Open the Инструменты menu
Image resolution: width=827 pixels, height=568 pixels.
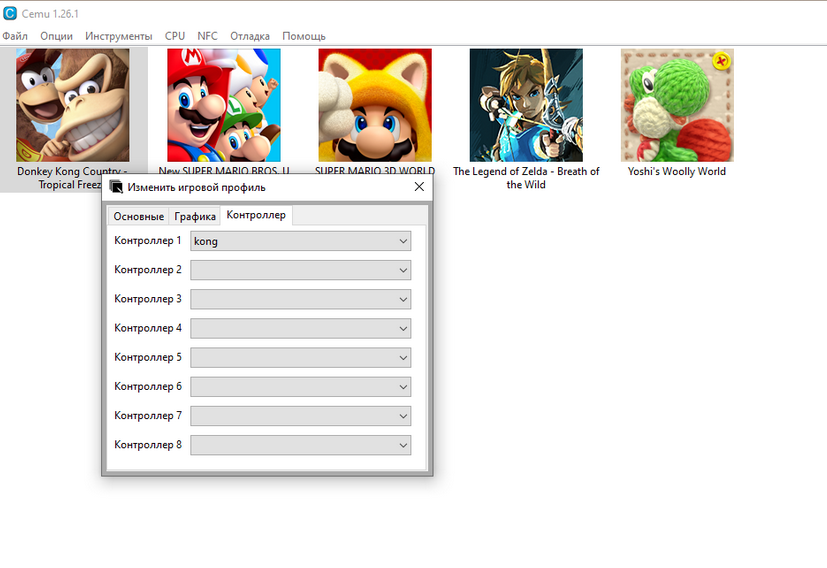point(119,36)
